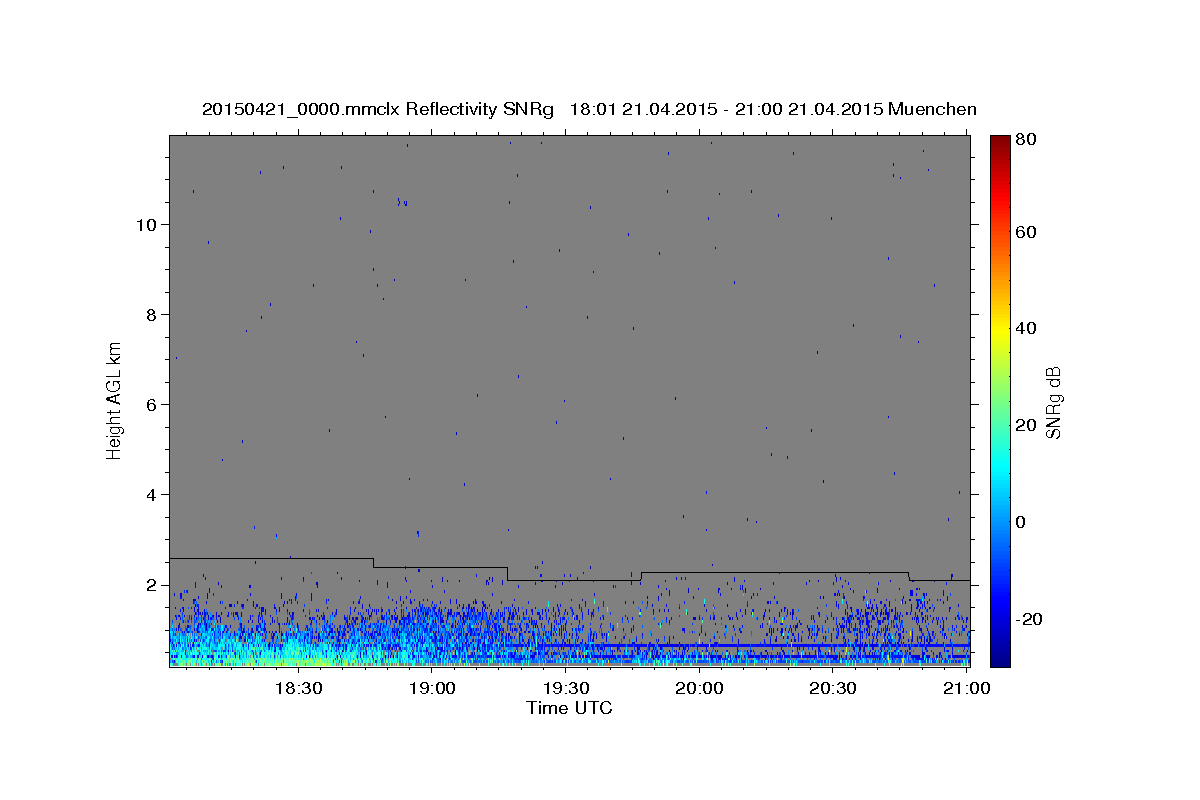Click the colorbar value 40
Viewport: 1200px width, 800px height.
pos(1027,328)
